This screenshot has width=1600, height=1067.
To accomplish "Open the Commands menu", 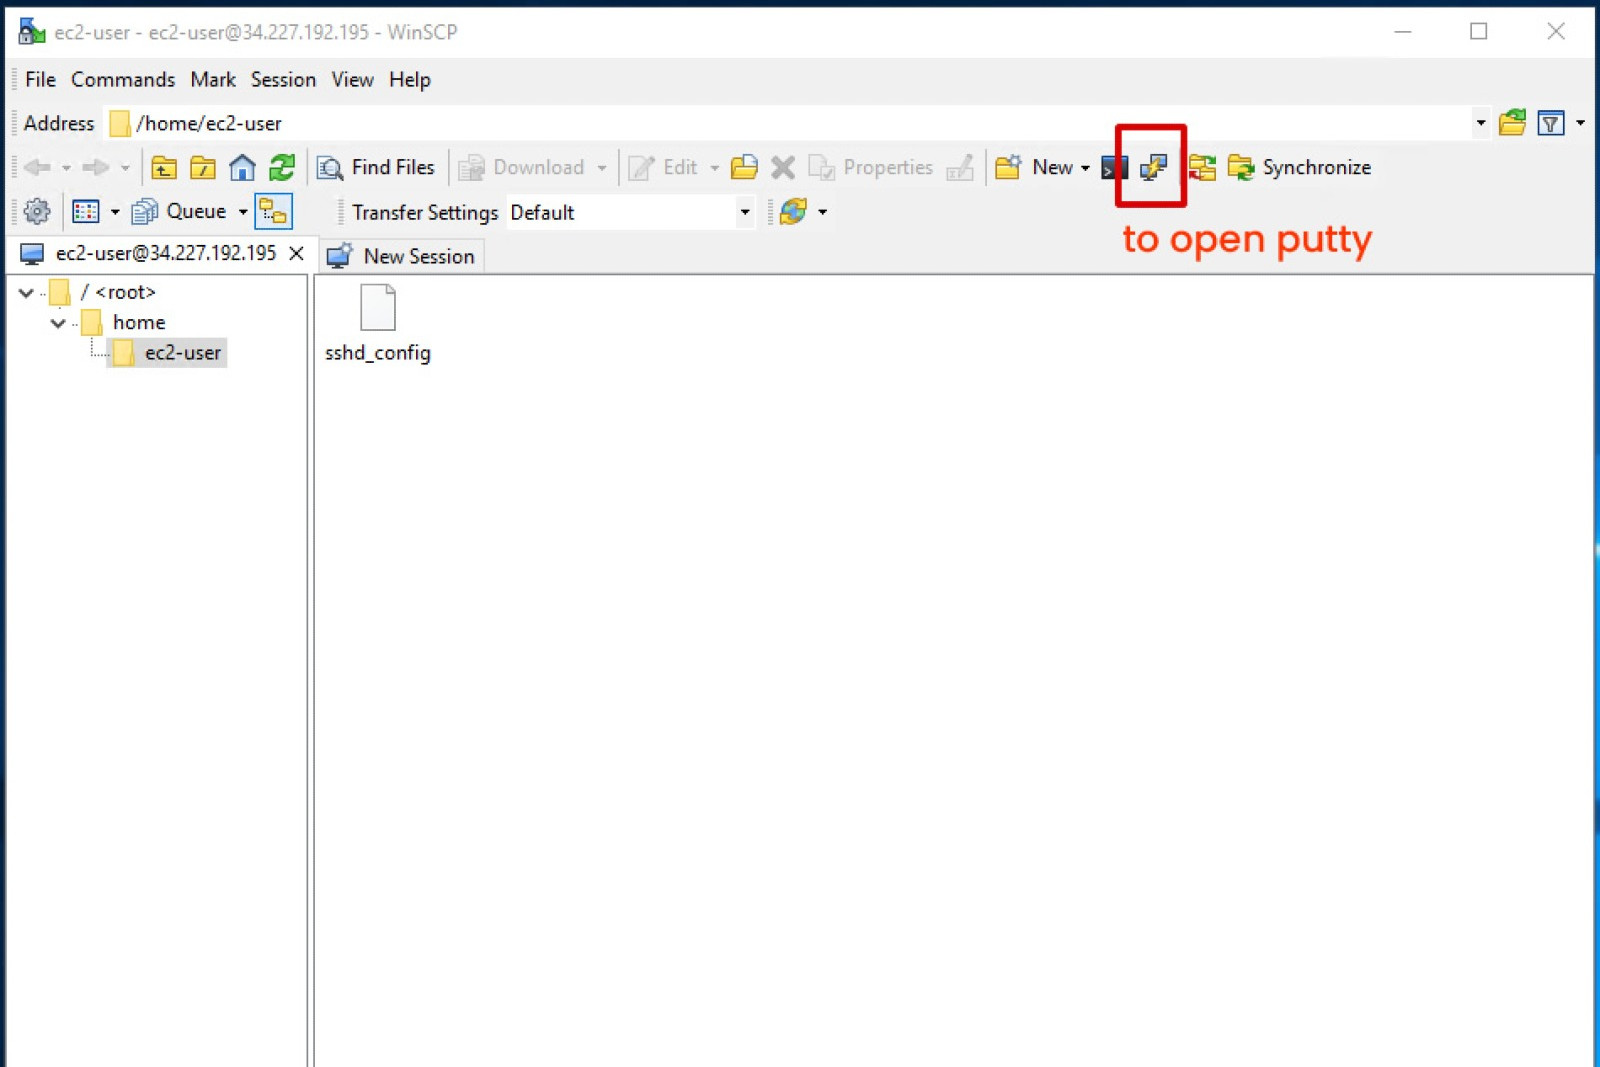I will click(123, 80).
